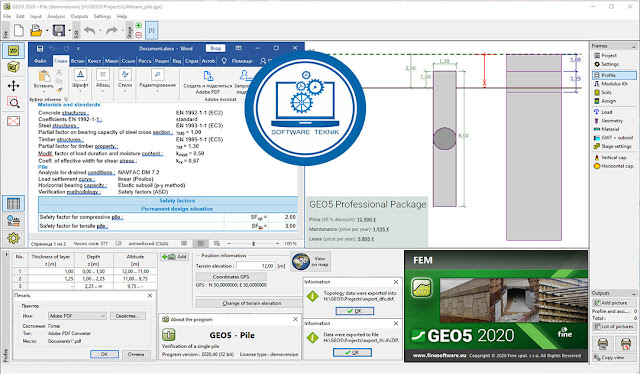The image size is (640, 374).
Task: Adjust the Word zoom slider in status bar
Action: [x=253, y=244]
